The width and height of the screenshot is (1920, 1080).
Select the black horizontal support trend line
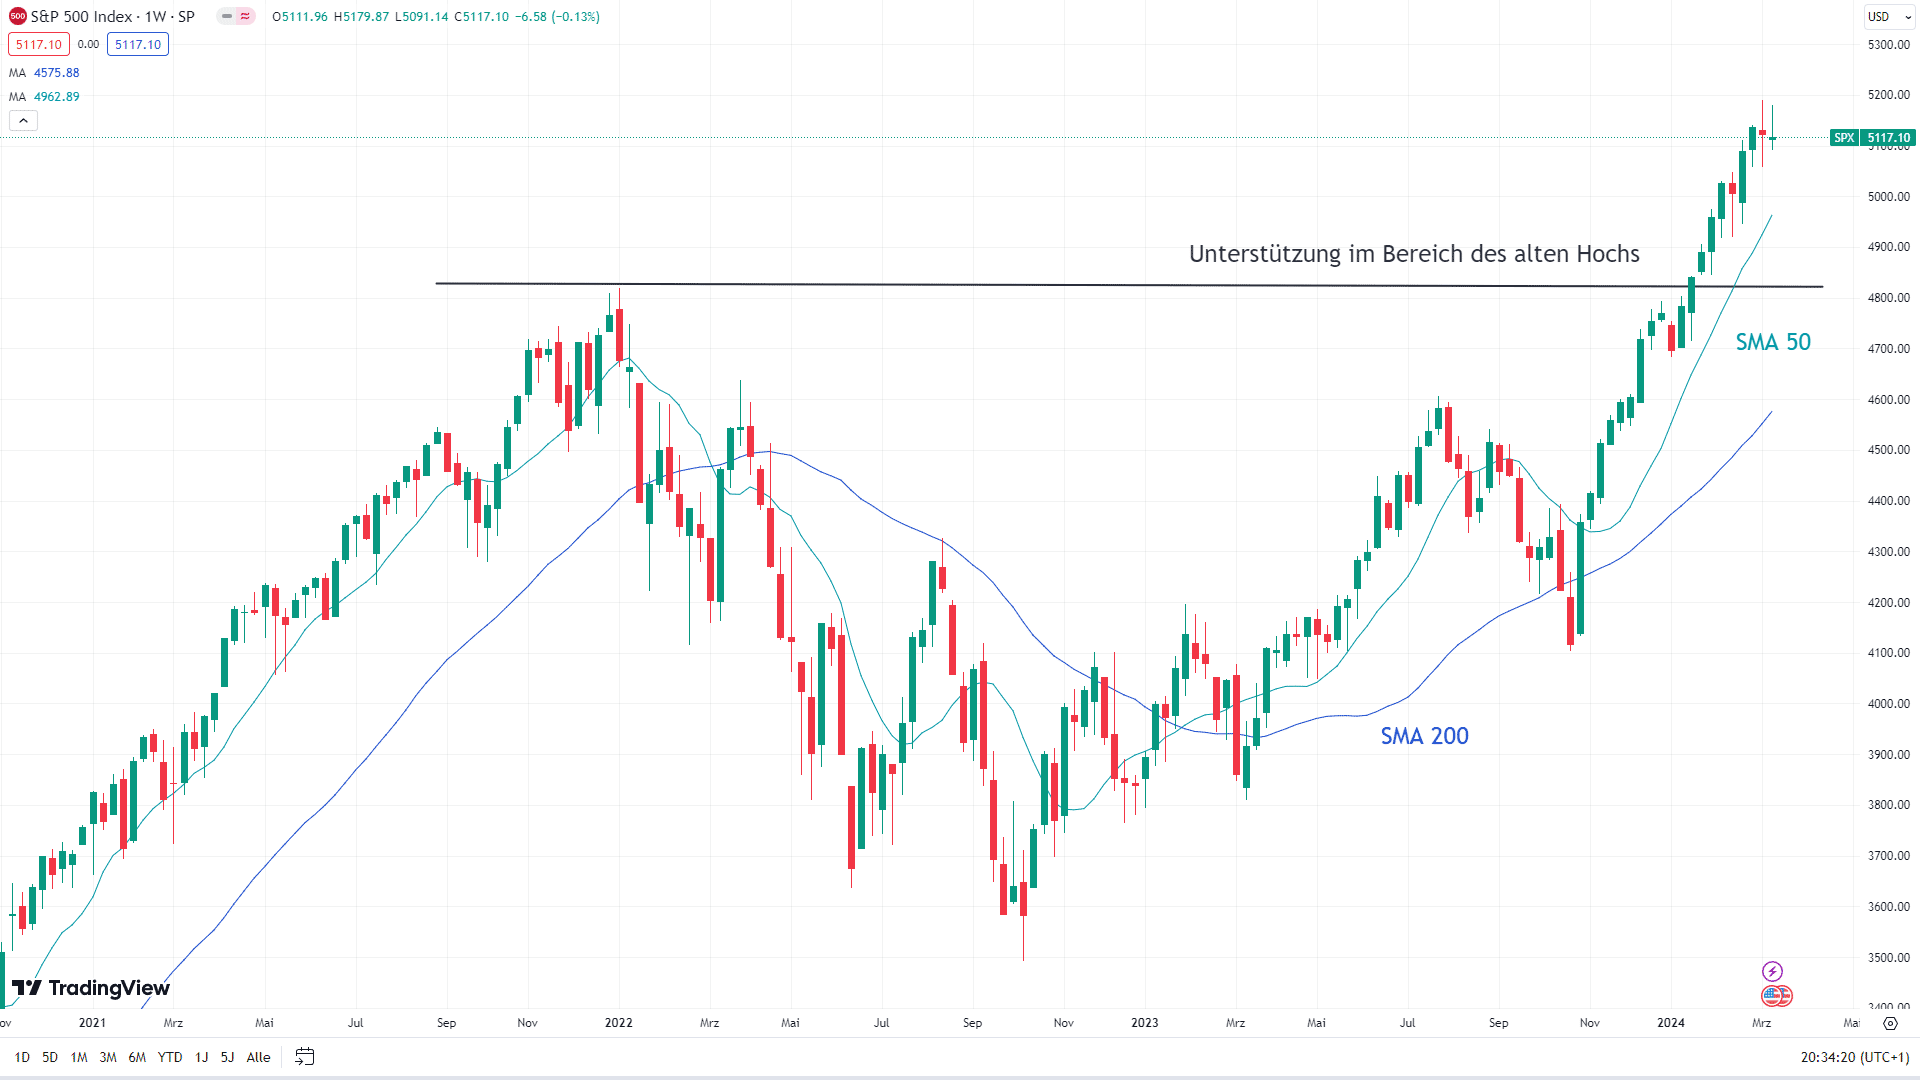1129,285
